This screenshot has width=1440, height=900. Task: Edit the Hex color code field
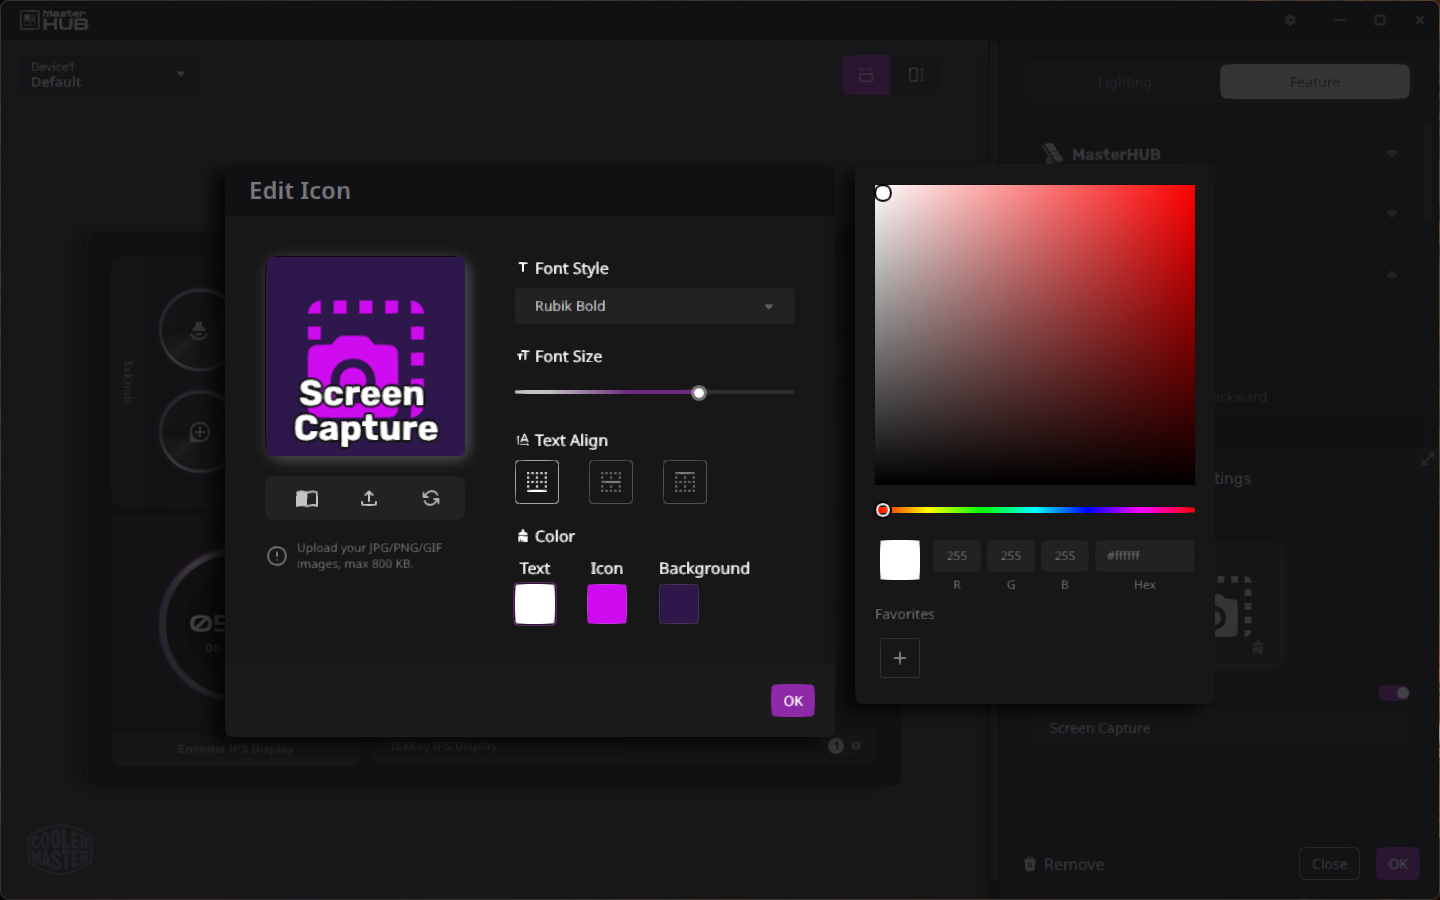tap(1145, 556)
